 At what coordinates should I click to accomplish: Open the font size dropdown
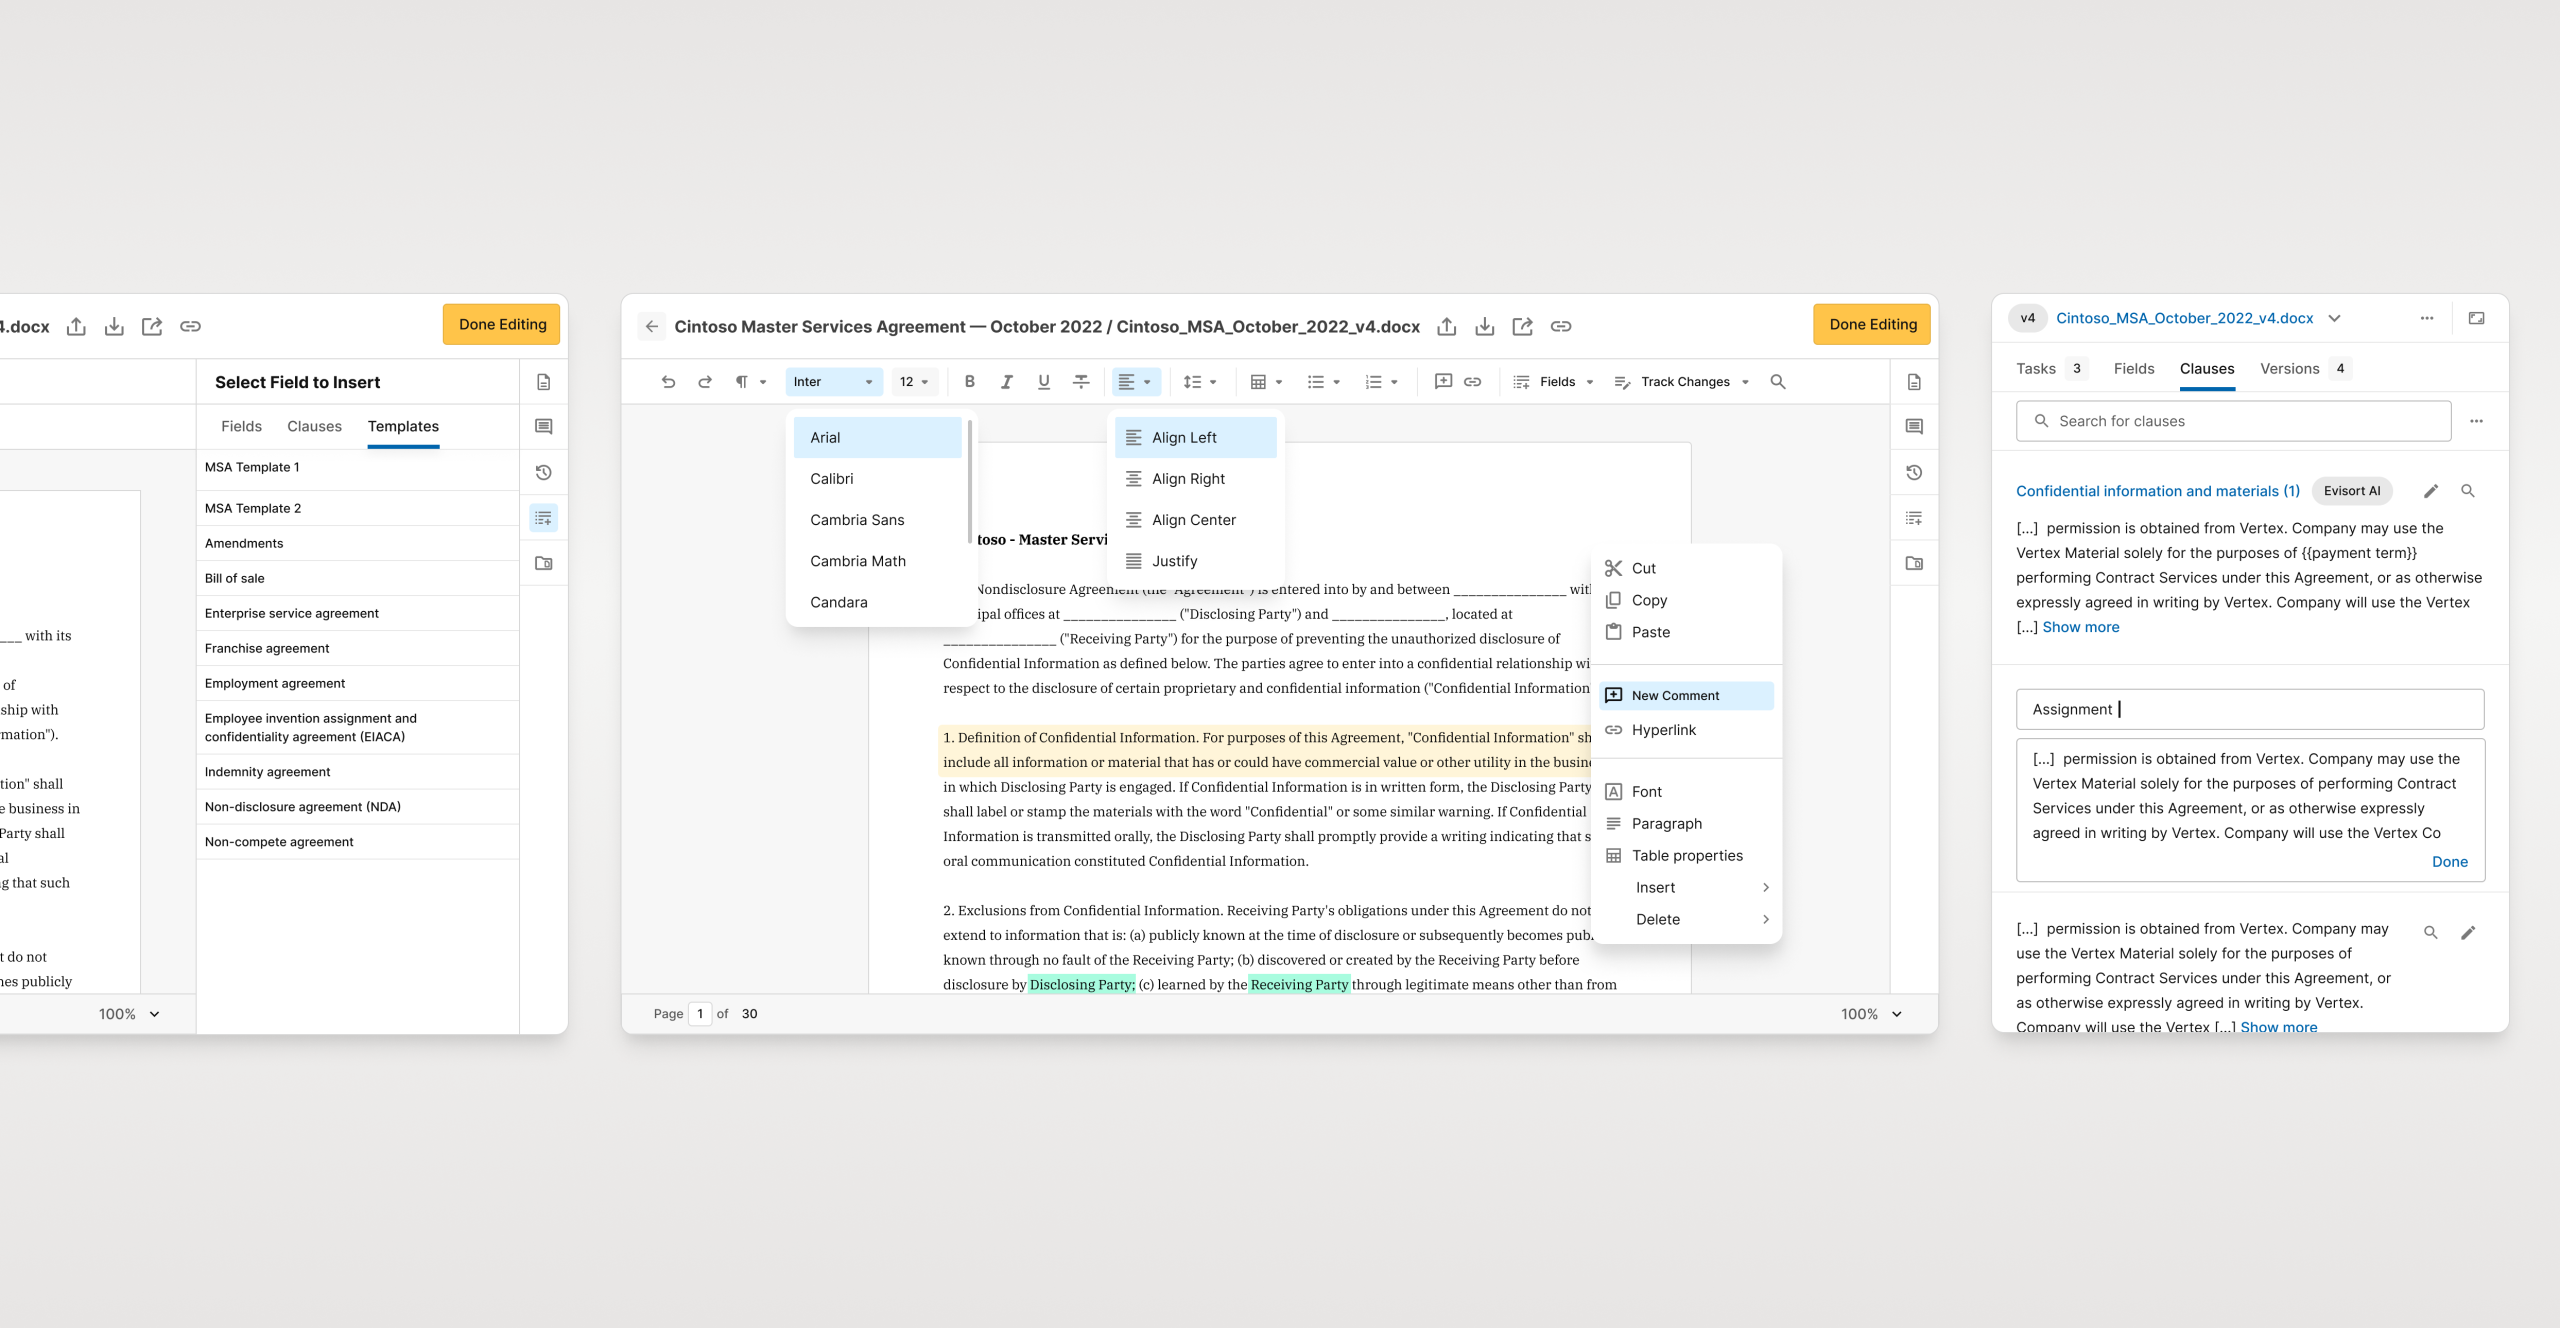[x=912, y=381]
